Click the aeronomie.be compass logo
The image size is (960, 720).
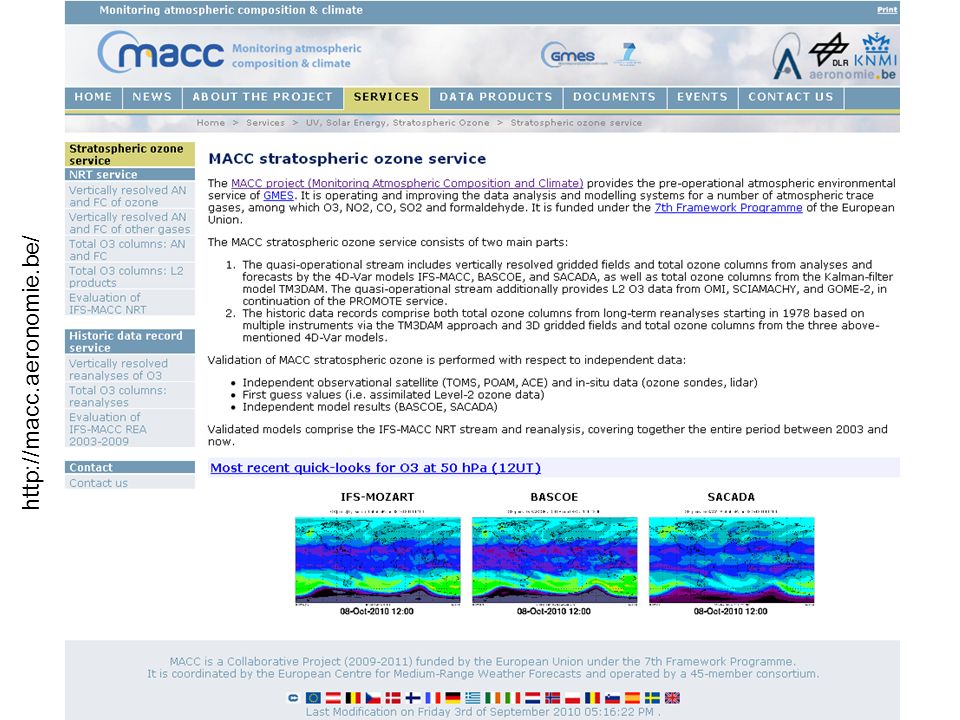tap(786, 56)
